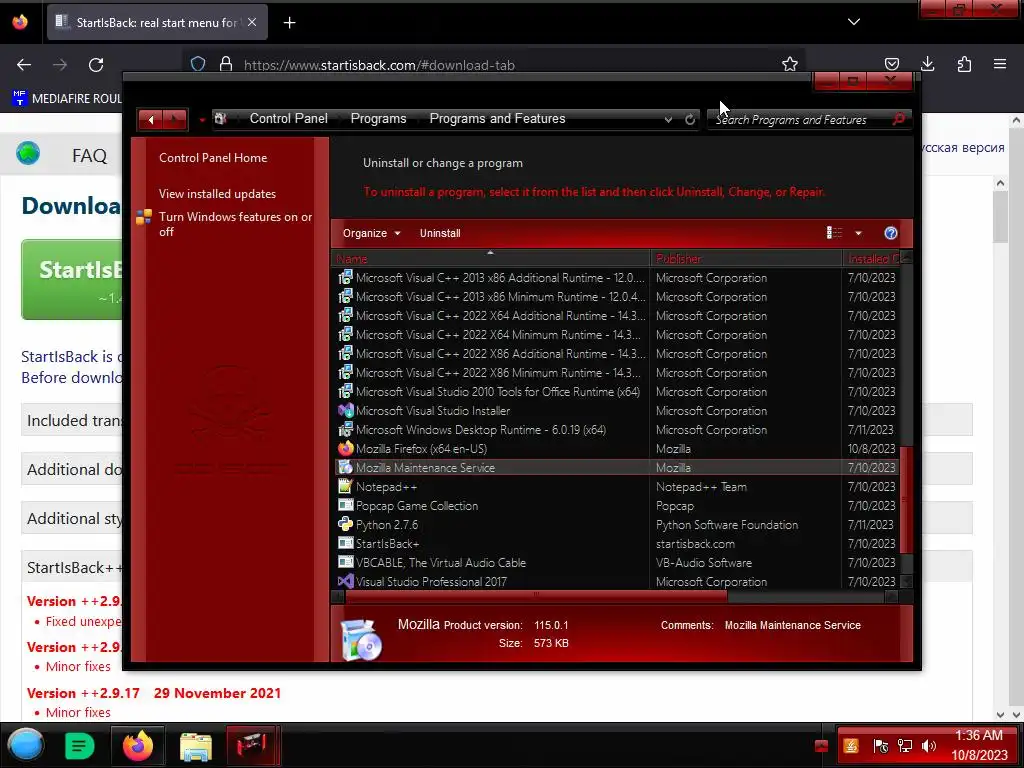The image size is (1024, 768).
Task: Bookmark page with star icon
Action: click(x=790, y=64)
